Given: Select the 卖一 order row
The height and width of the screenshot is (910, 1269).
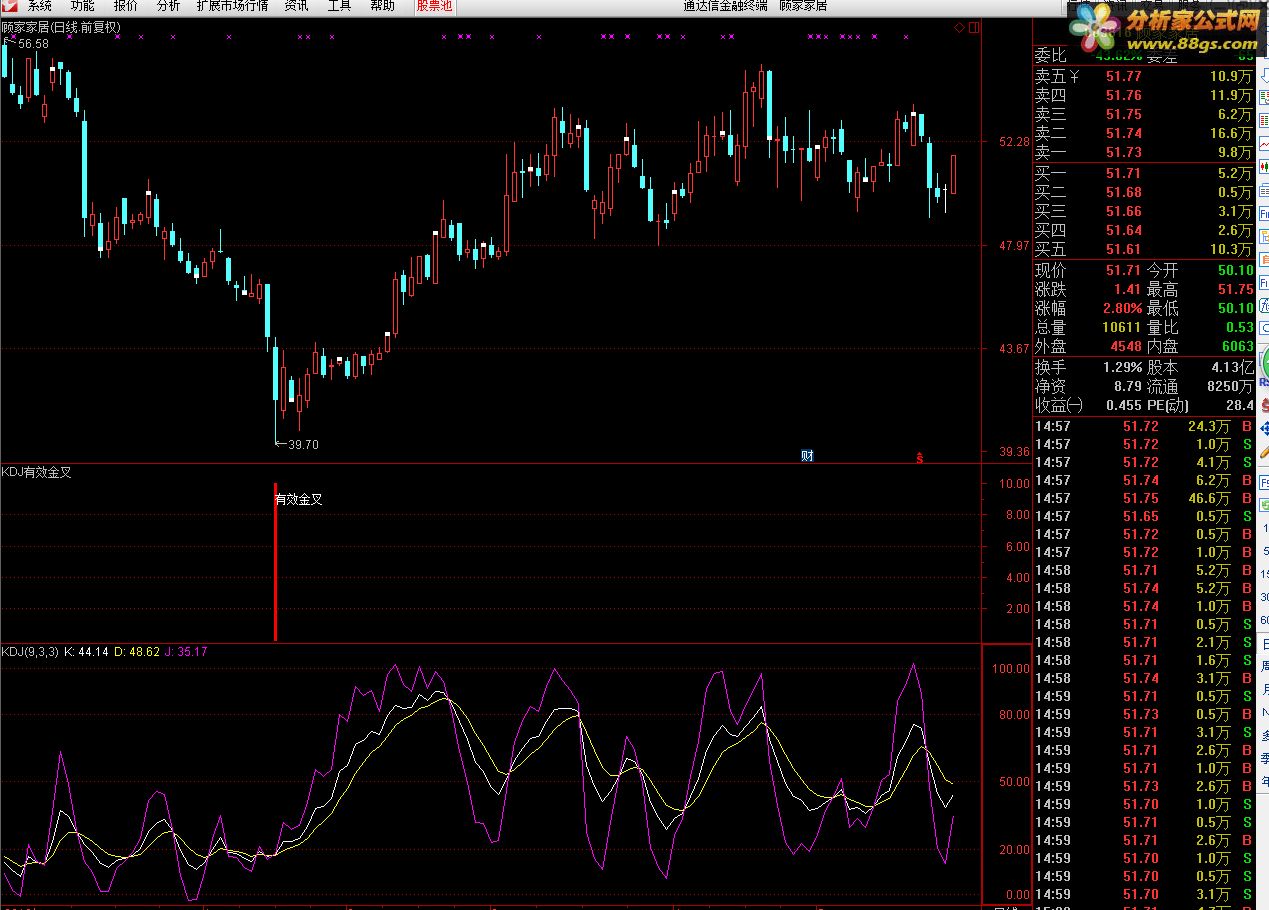Looking at the screenshot, I should 1144,153.
